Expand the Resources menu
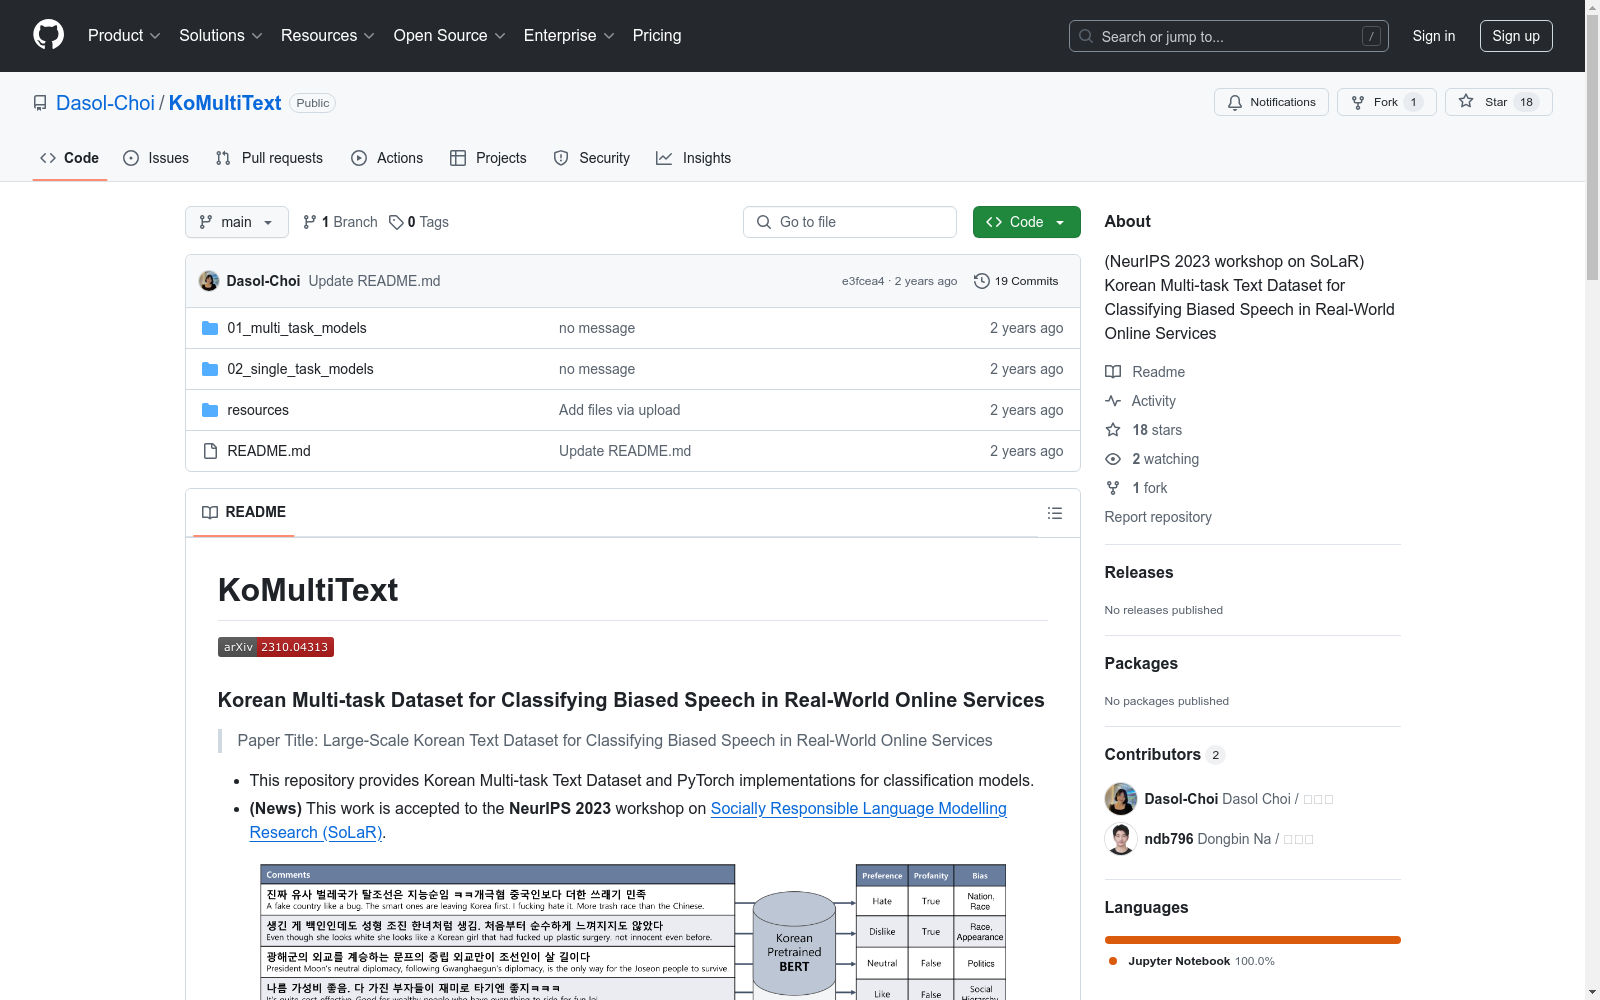The width and height of the screenshot is (1600, 1000). pyautogui.click(x=328, y=36)
